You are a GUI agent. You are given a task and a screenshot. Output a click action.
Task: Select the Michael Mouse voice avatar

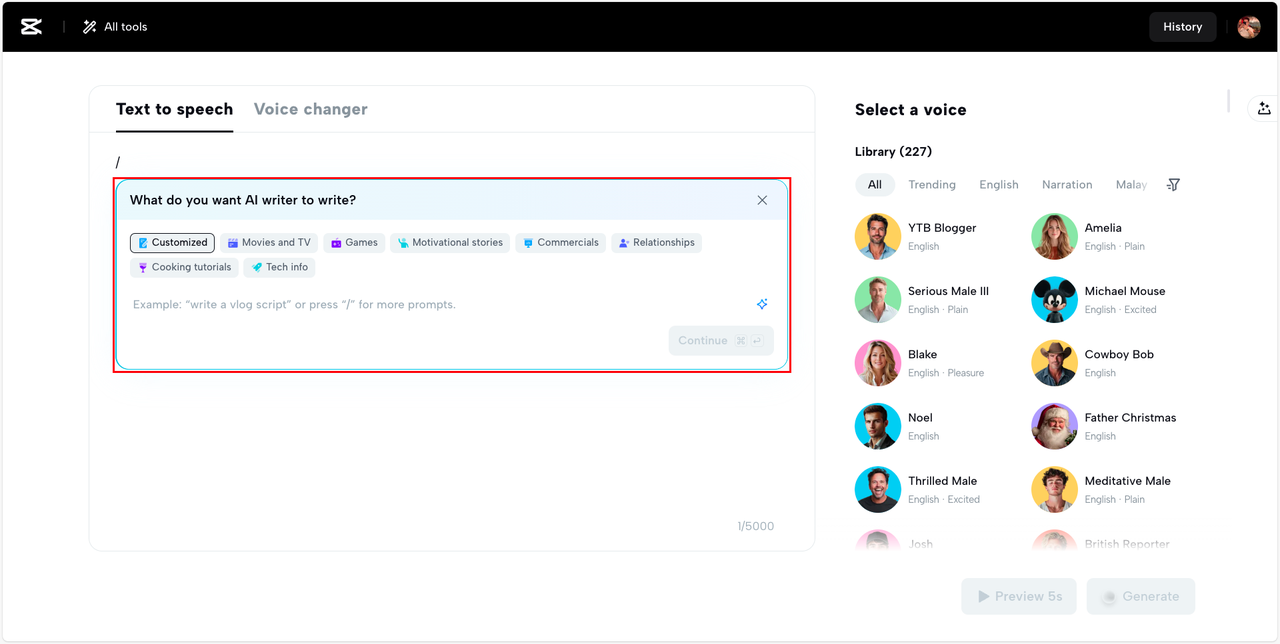1054,300
